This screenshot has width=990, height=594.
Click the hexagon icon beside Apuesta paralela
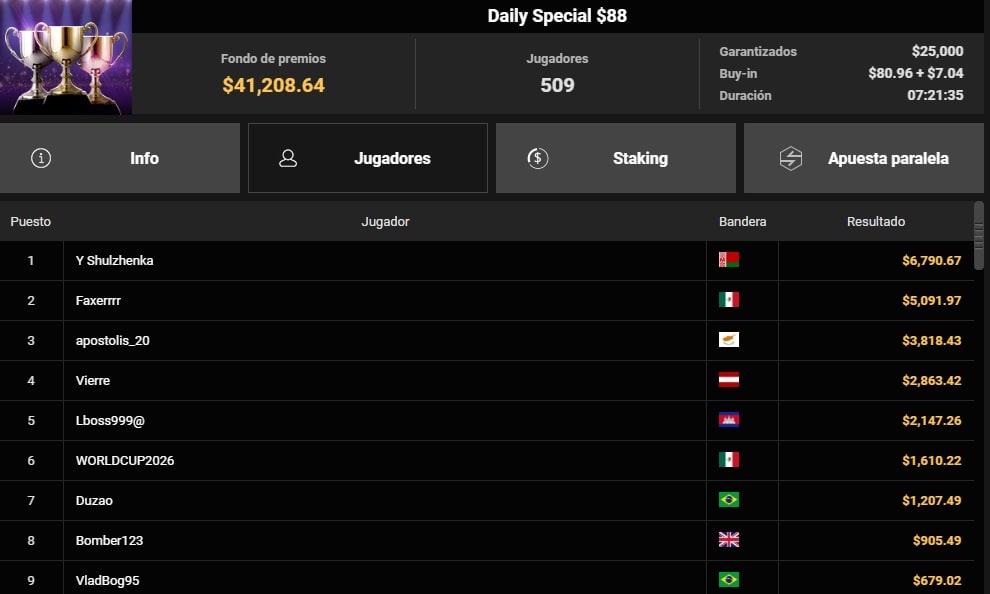[x=788, y=157]
